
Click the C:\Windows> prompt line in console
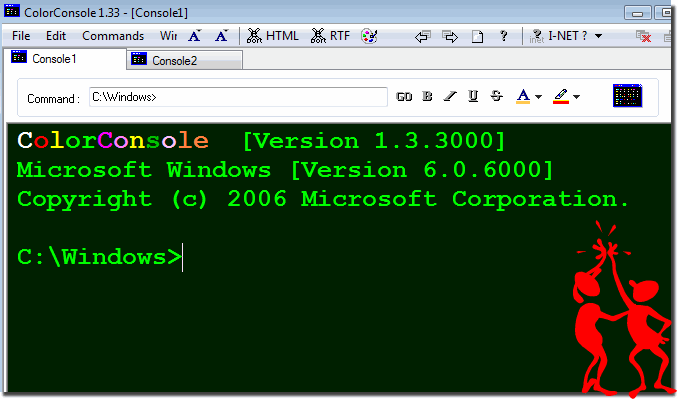coord(99,257)
